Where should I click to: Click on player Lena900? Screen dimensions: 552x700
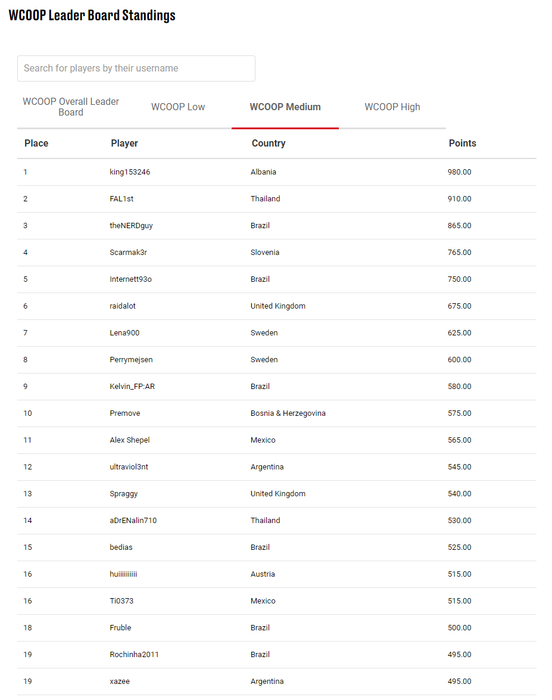(x=125, y=333)
